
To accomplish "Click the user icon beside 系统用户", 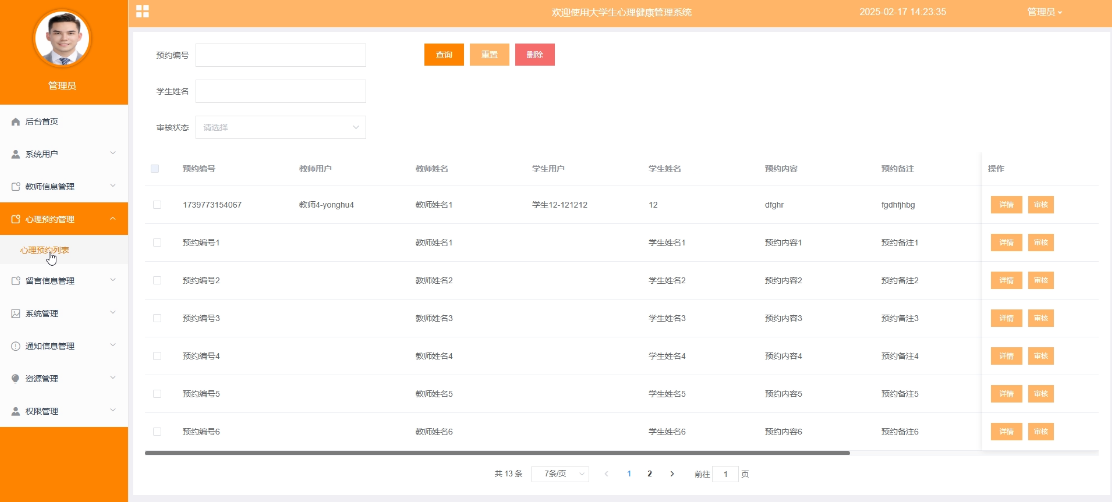I will click(x=16, y=154).
